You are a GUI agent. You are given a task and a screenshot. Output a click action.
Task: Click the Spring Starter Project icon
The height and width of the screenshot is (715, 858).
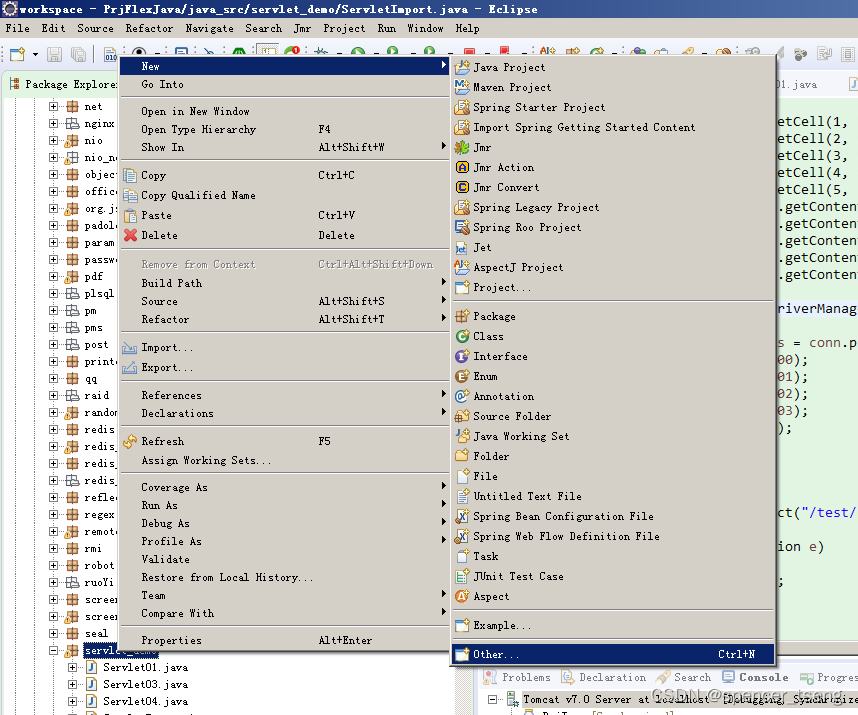click(x=462, y=107)
